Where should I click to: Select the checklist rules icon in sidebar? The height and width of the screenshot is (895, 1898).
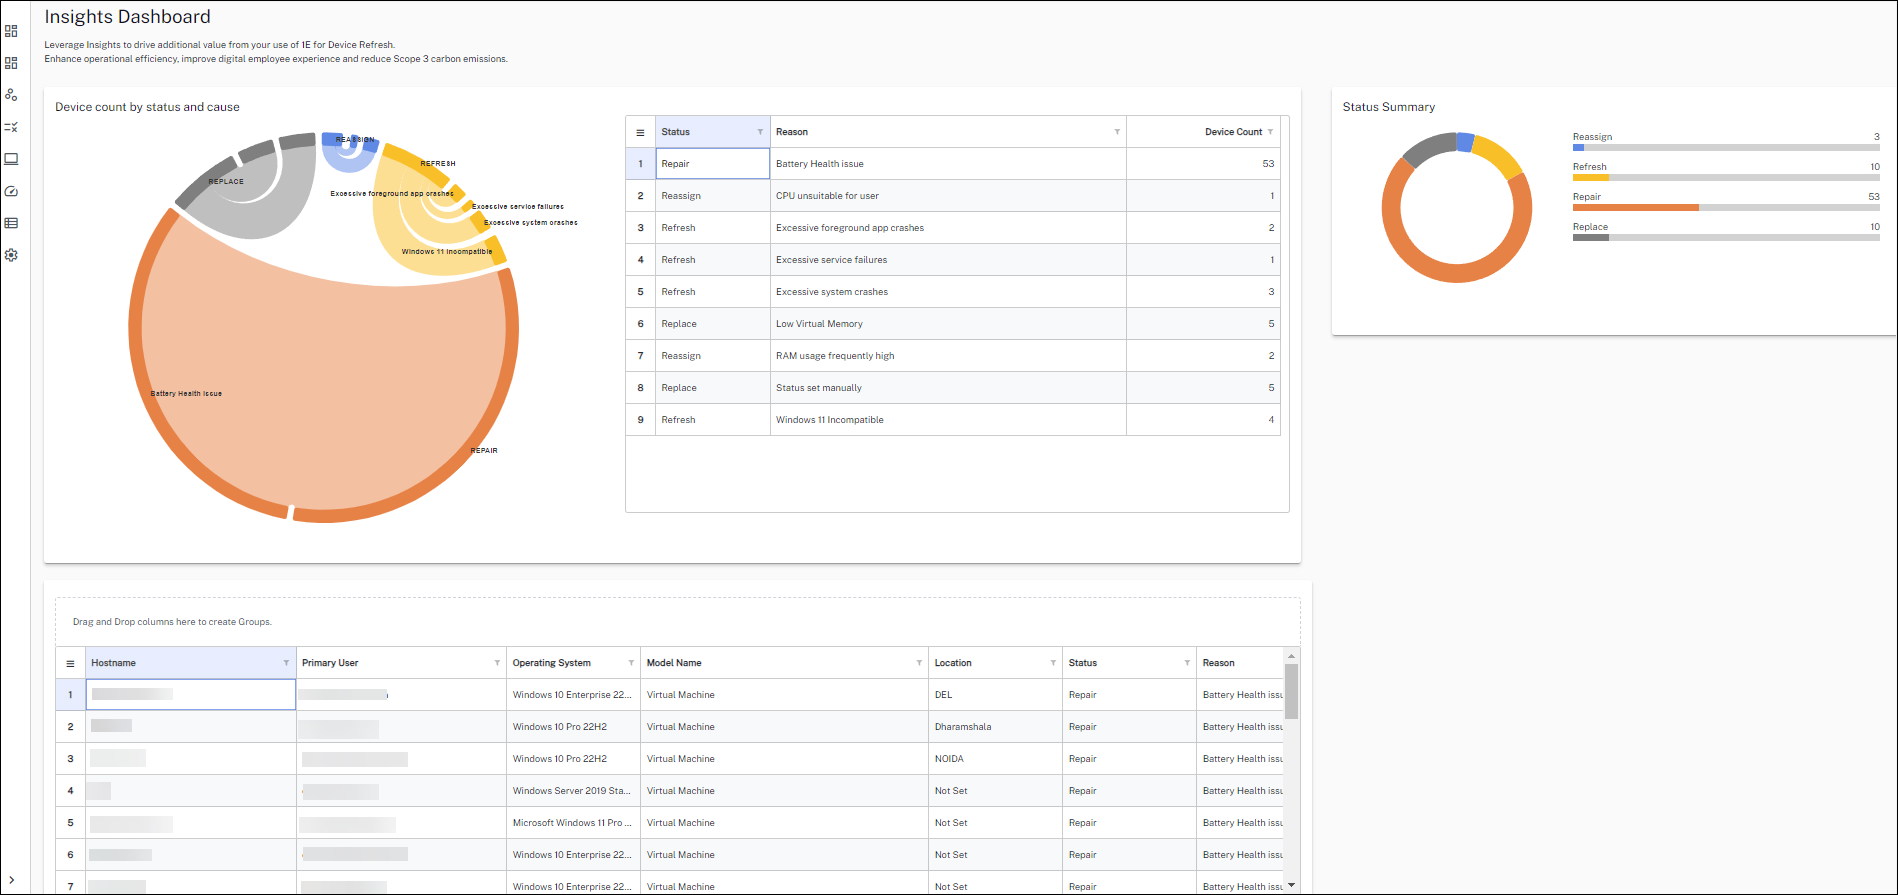pos(11,127)
